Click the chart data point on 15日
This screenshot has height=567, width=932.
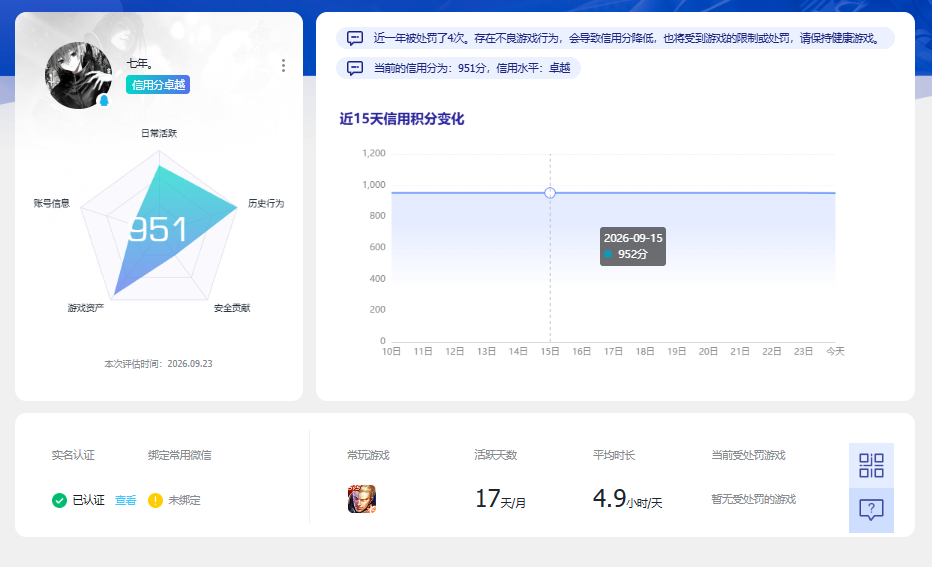point(550,193)
